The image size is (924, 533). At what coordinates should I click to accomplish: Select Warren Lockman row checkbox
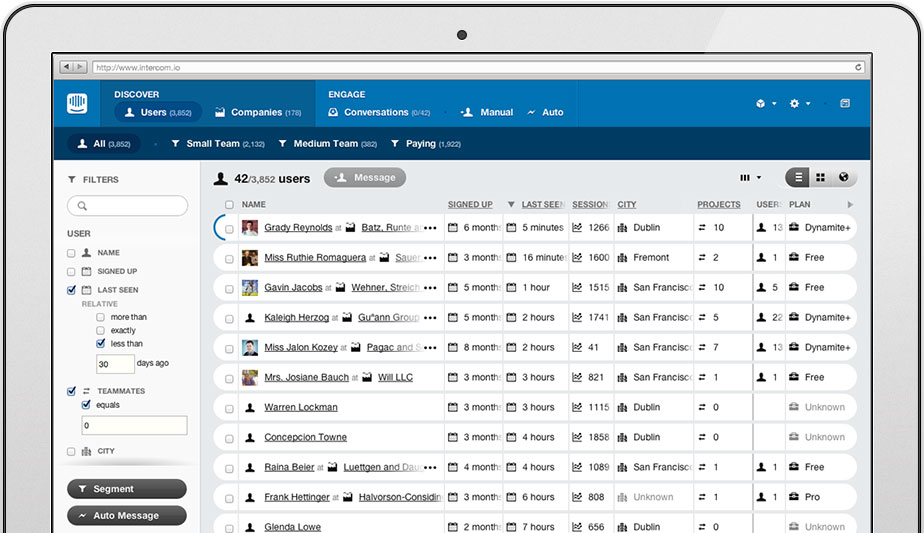click(x=229, y=409)
